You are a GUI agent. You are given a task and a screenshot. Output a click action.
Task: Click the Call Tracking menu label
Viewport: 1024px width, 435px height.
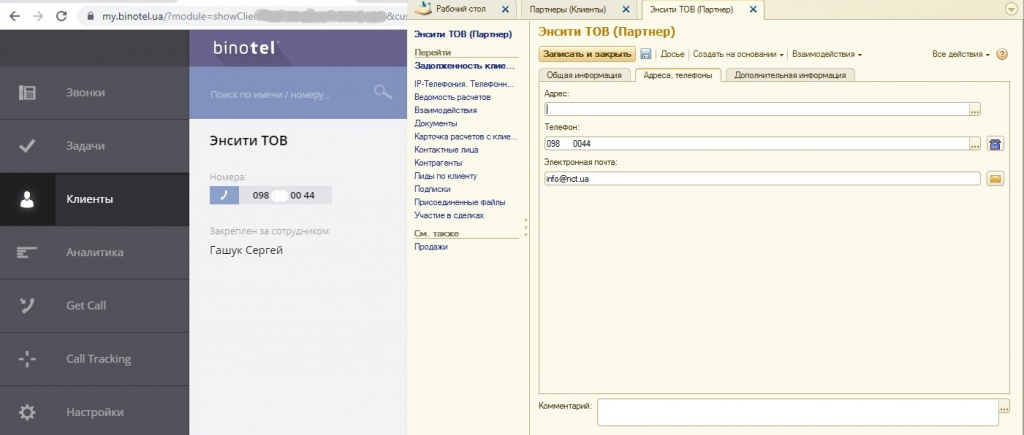coord(98,359)
